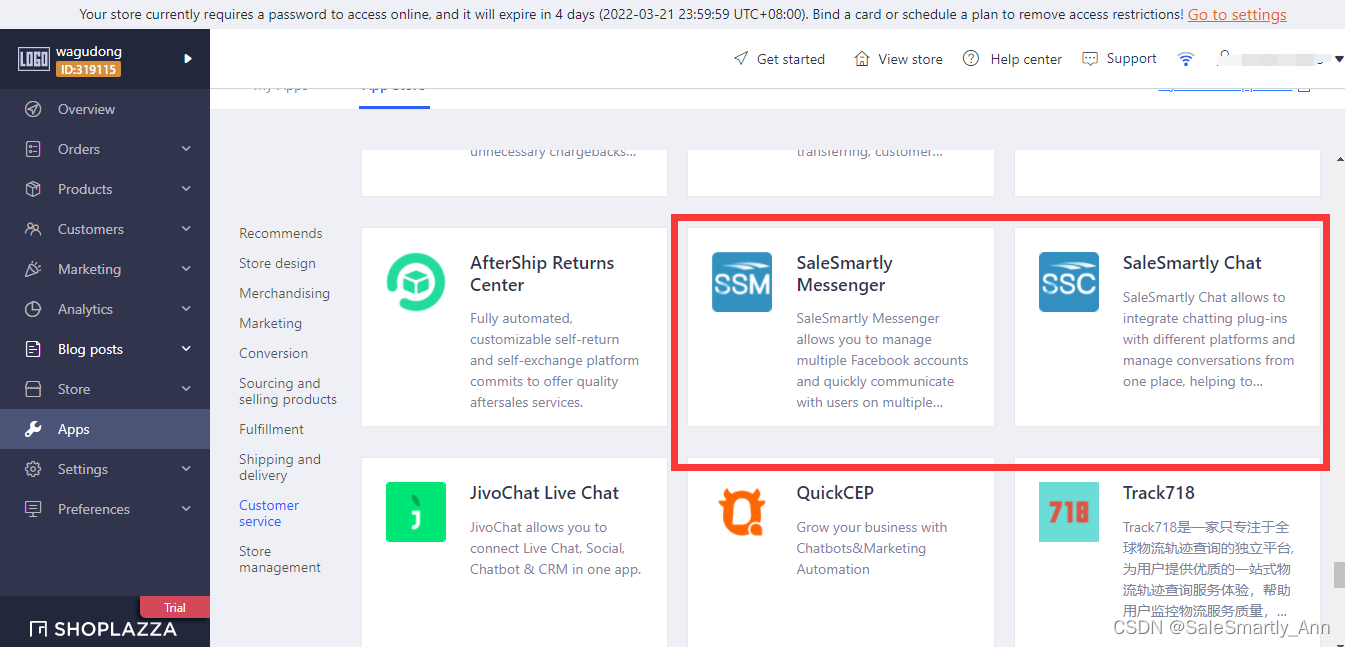1345x647 pixels.
Task: Click the Settings gear icon
Action: 33,469
